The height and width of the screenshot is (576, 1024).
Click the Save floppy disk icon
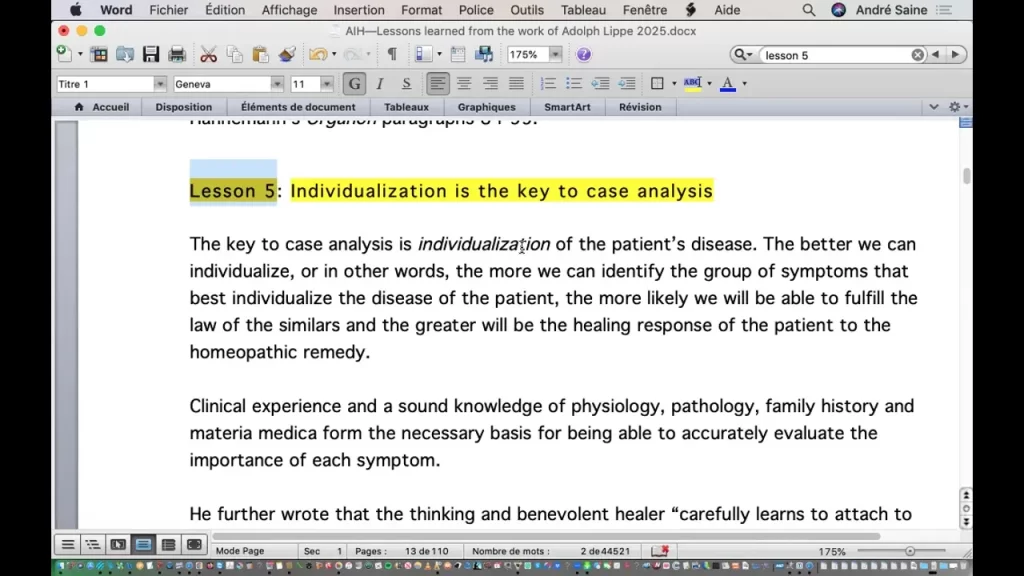pos(151,55)
